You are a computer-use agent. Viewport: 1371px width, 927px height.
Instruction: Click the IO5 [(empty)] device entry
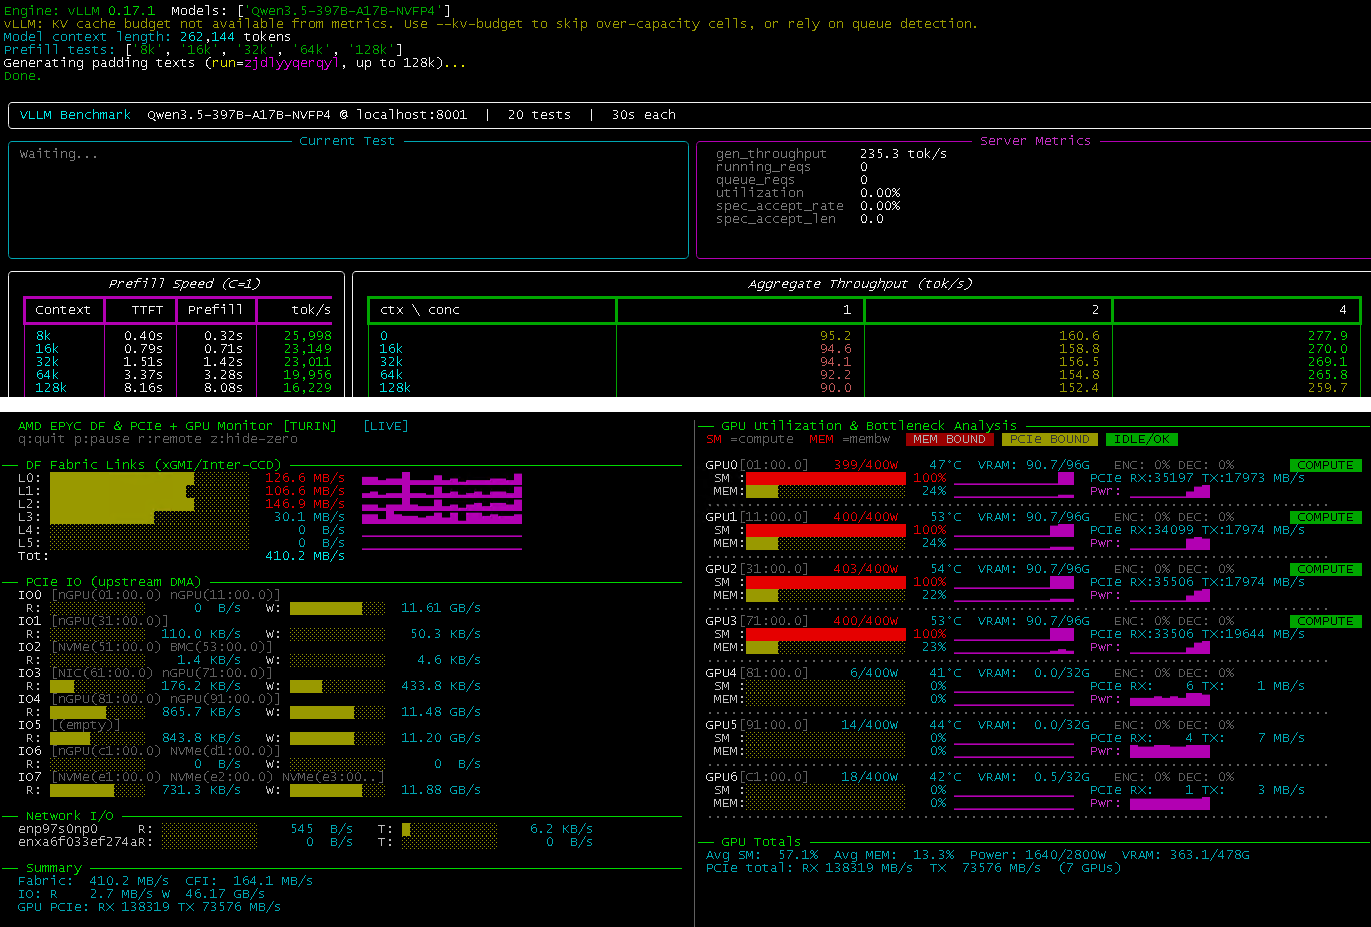(x=85, y=725)
